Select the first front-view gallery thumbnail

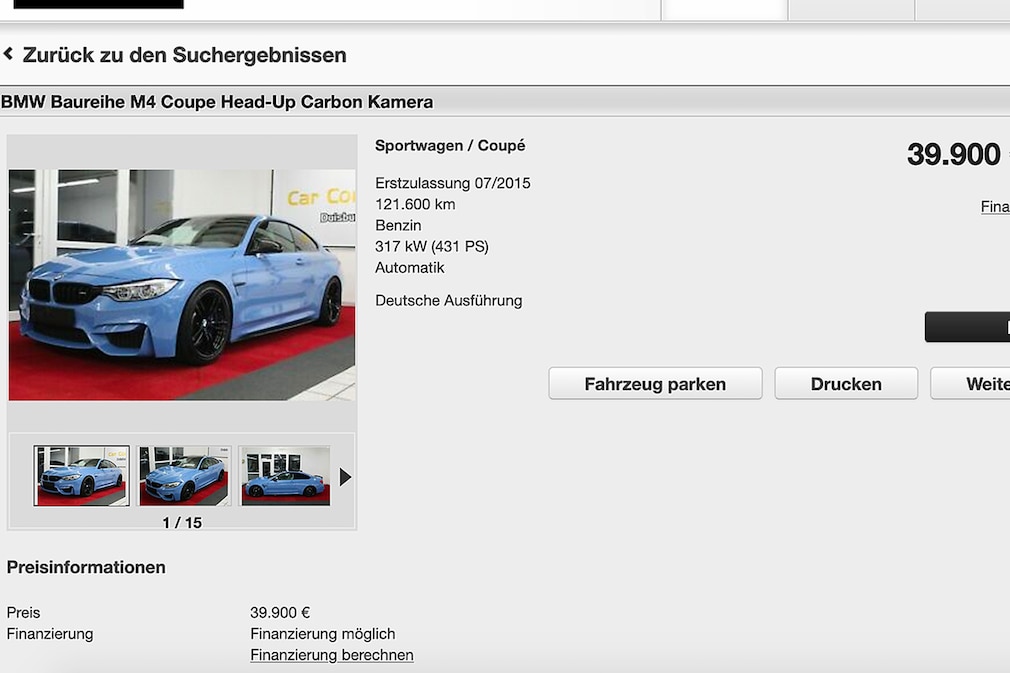(81, 476)
